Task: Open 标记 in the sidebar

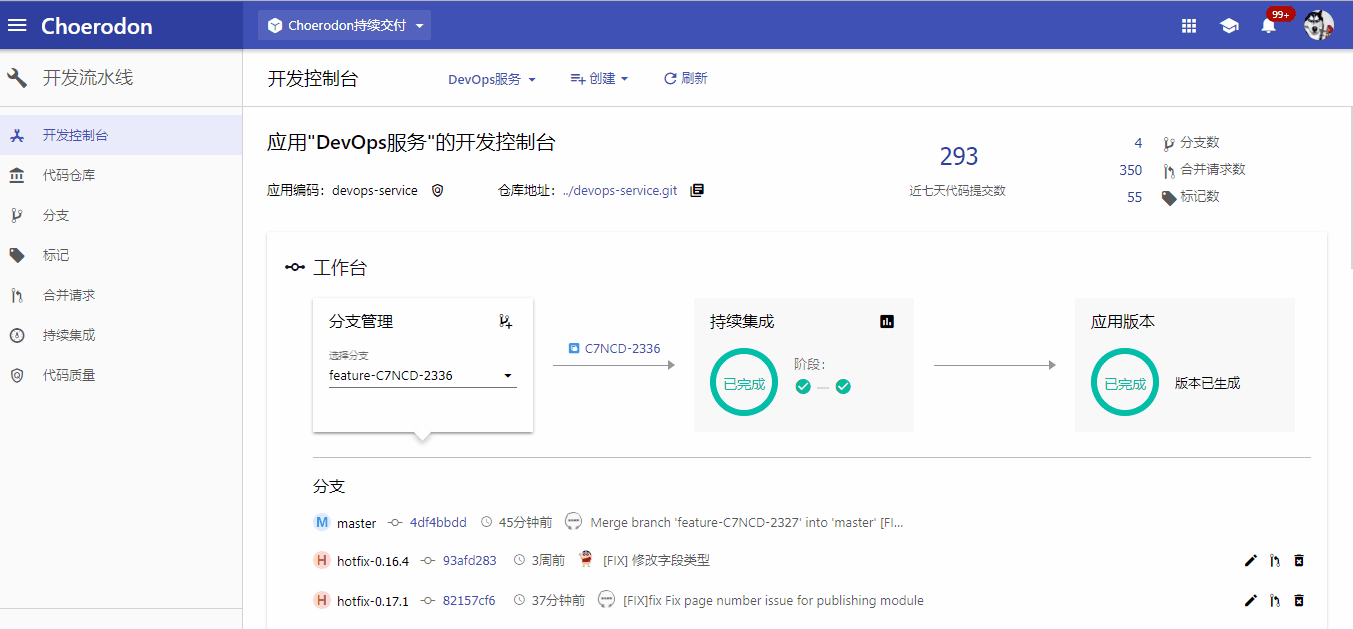Action: pos(121,255)
